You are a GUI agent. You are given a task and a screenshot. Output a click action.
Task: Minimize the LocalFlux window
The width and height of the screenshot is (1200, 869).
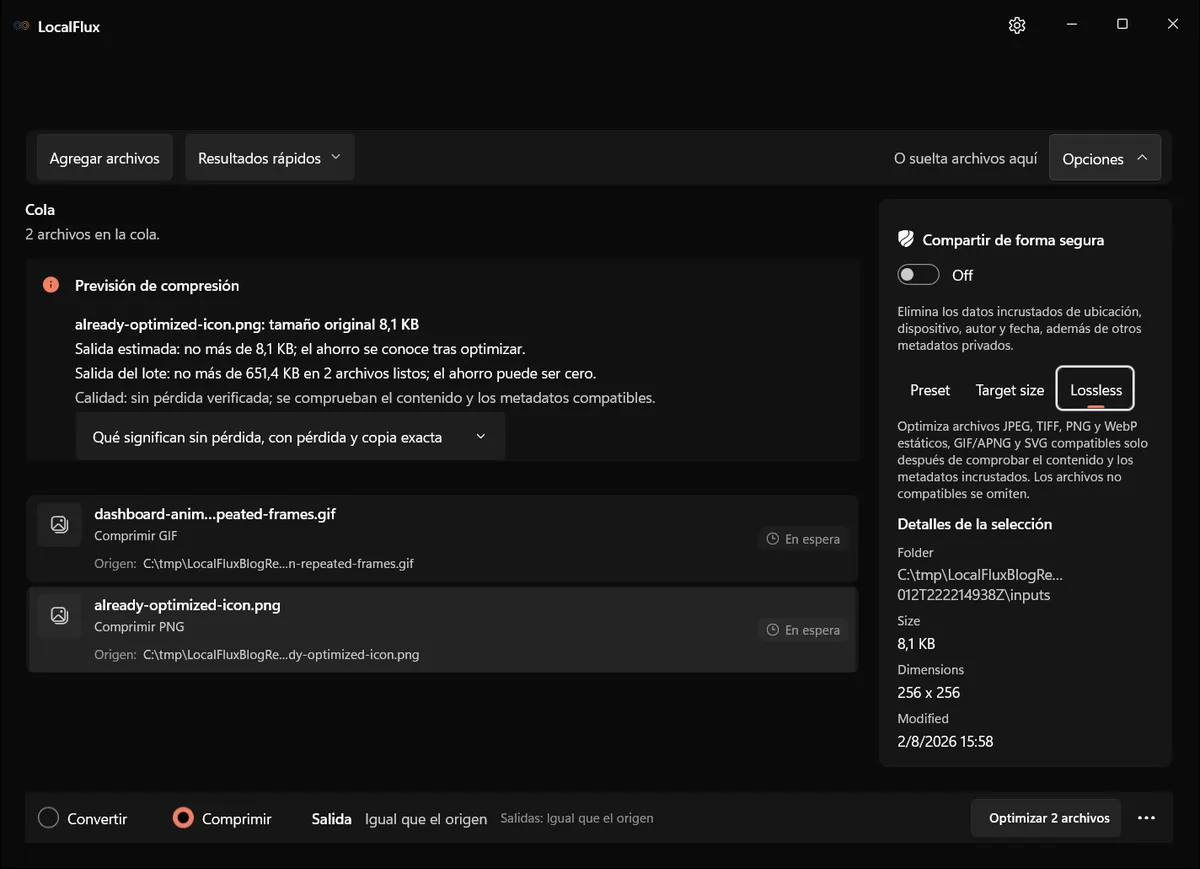pos(1071,25)
